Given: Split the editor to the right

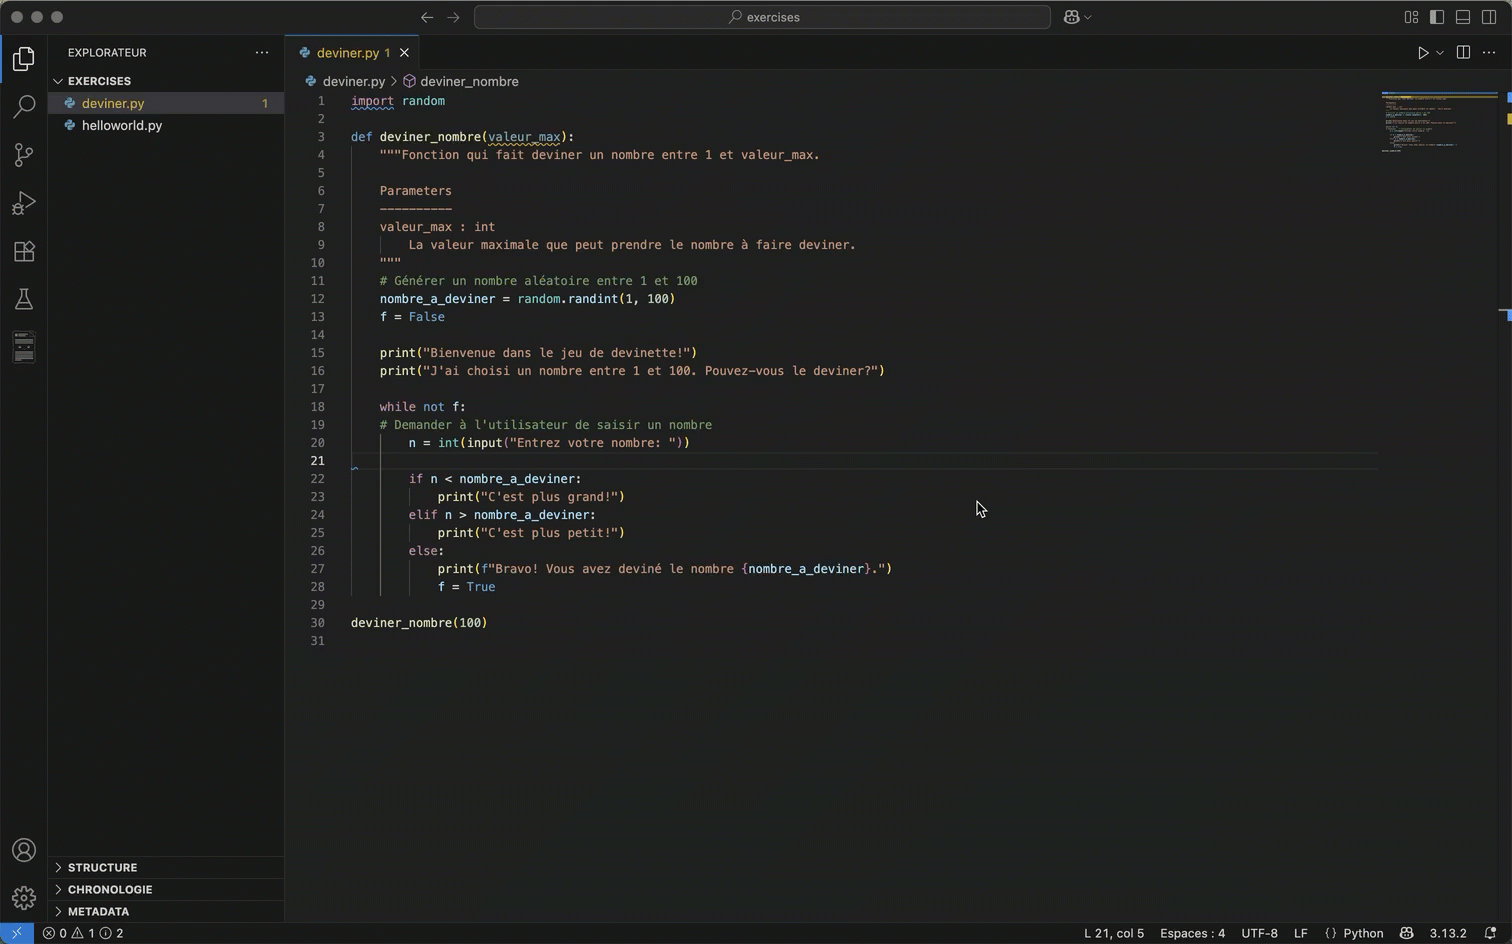Looking at the screenshot, I should coord(1463,53).
